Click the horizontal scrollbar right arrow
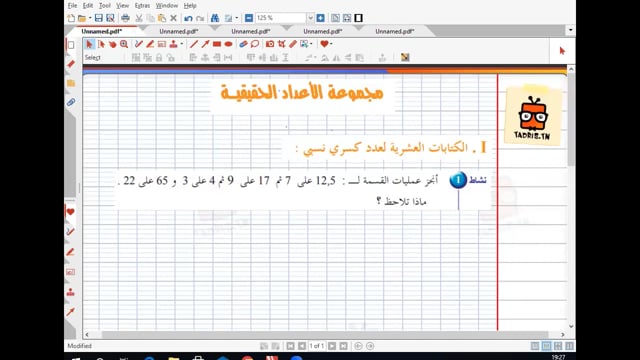Screen dimensions: 640x360 tap(563, 335)
